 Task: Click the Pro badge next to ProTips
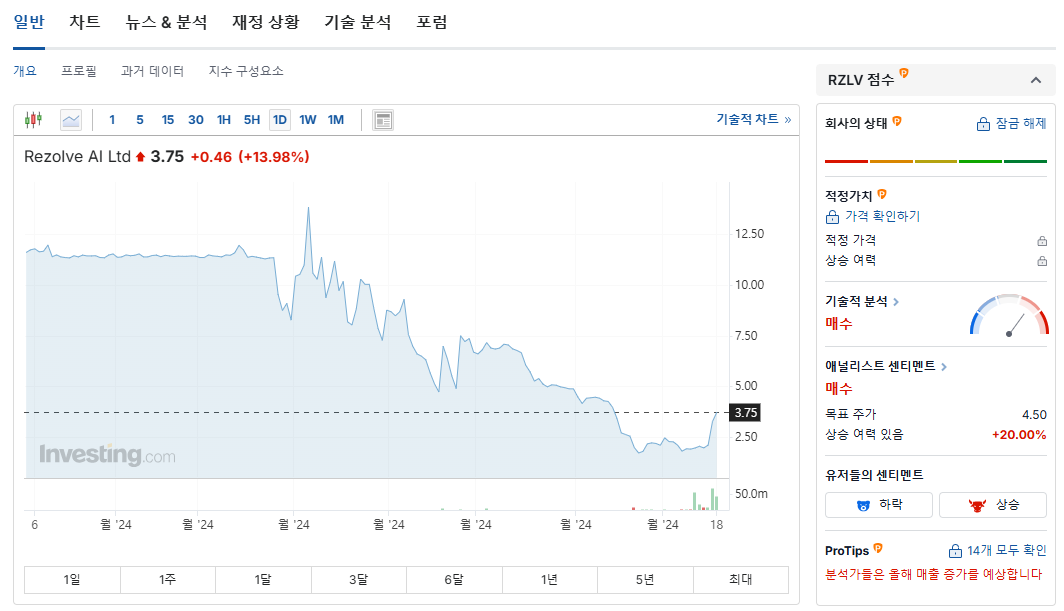(x=878, y=549)
